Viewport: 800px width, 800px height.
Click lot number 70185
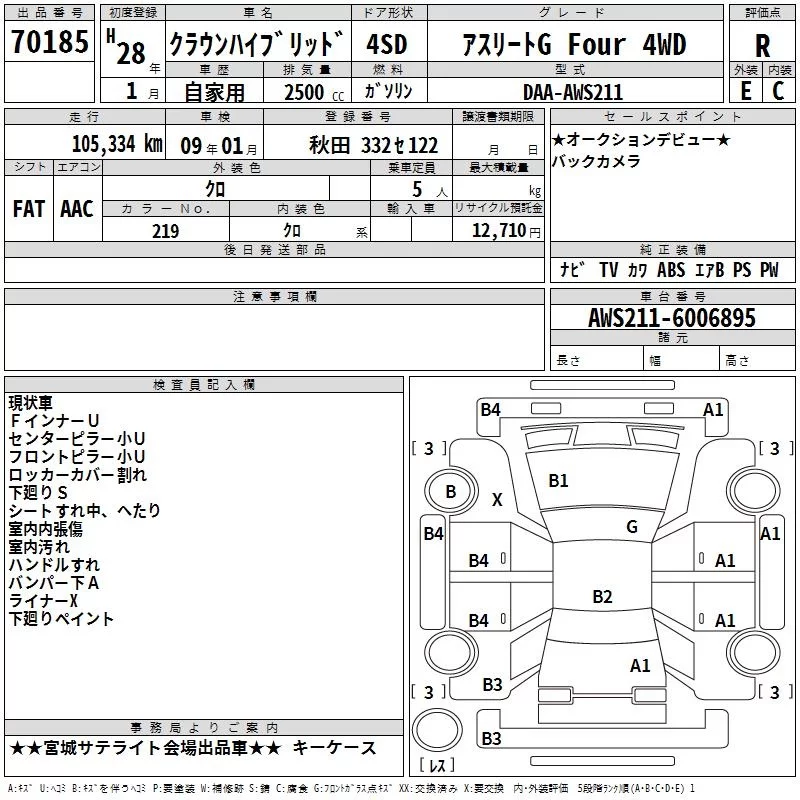click(47, 42)
